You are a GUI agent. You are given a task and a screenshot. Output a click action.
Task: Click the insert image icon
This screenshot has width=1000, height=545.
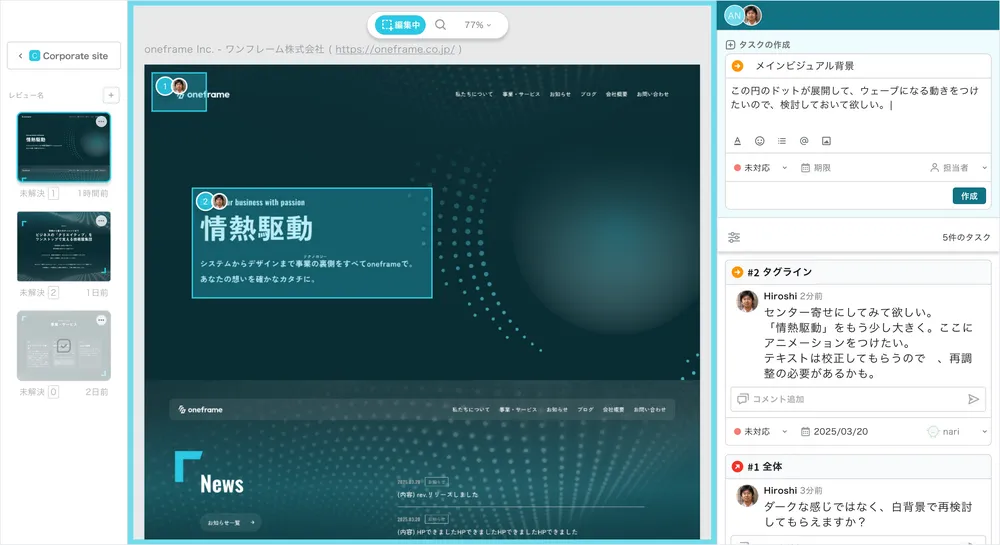(x=826, y=141)
